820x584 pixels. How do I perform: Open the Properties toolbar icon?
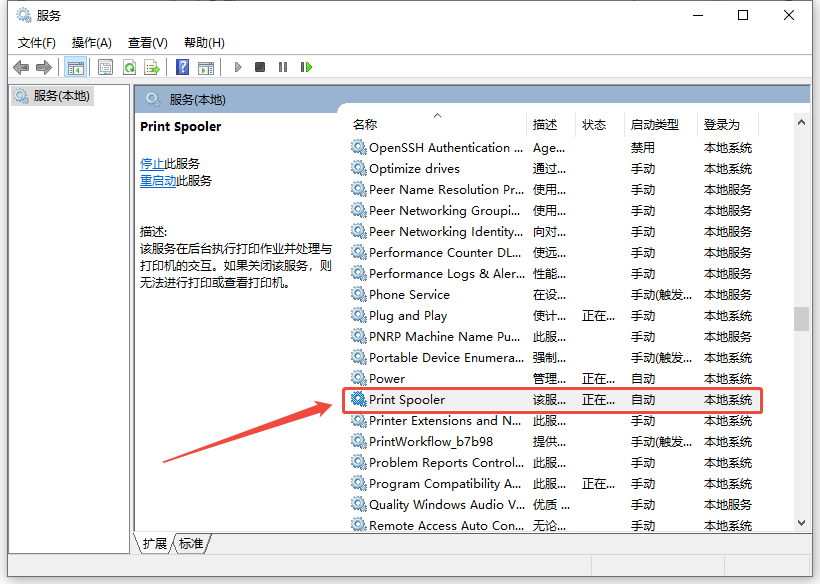(105, 67)
